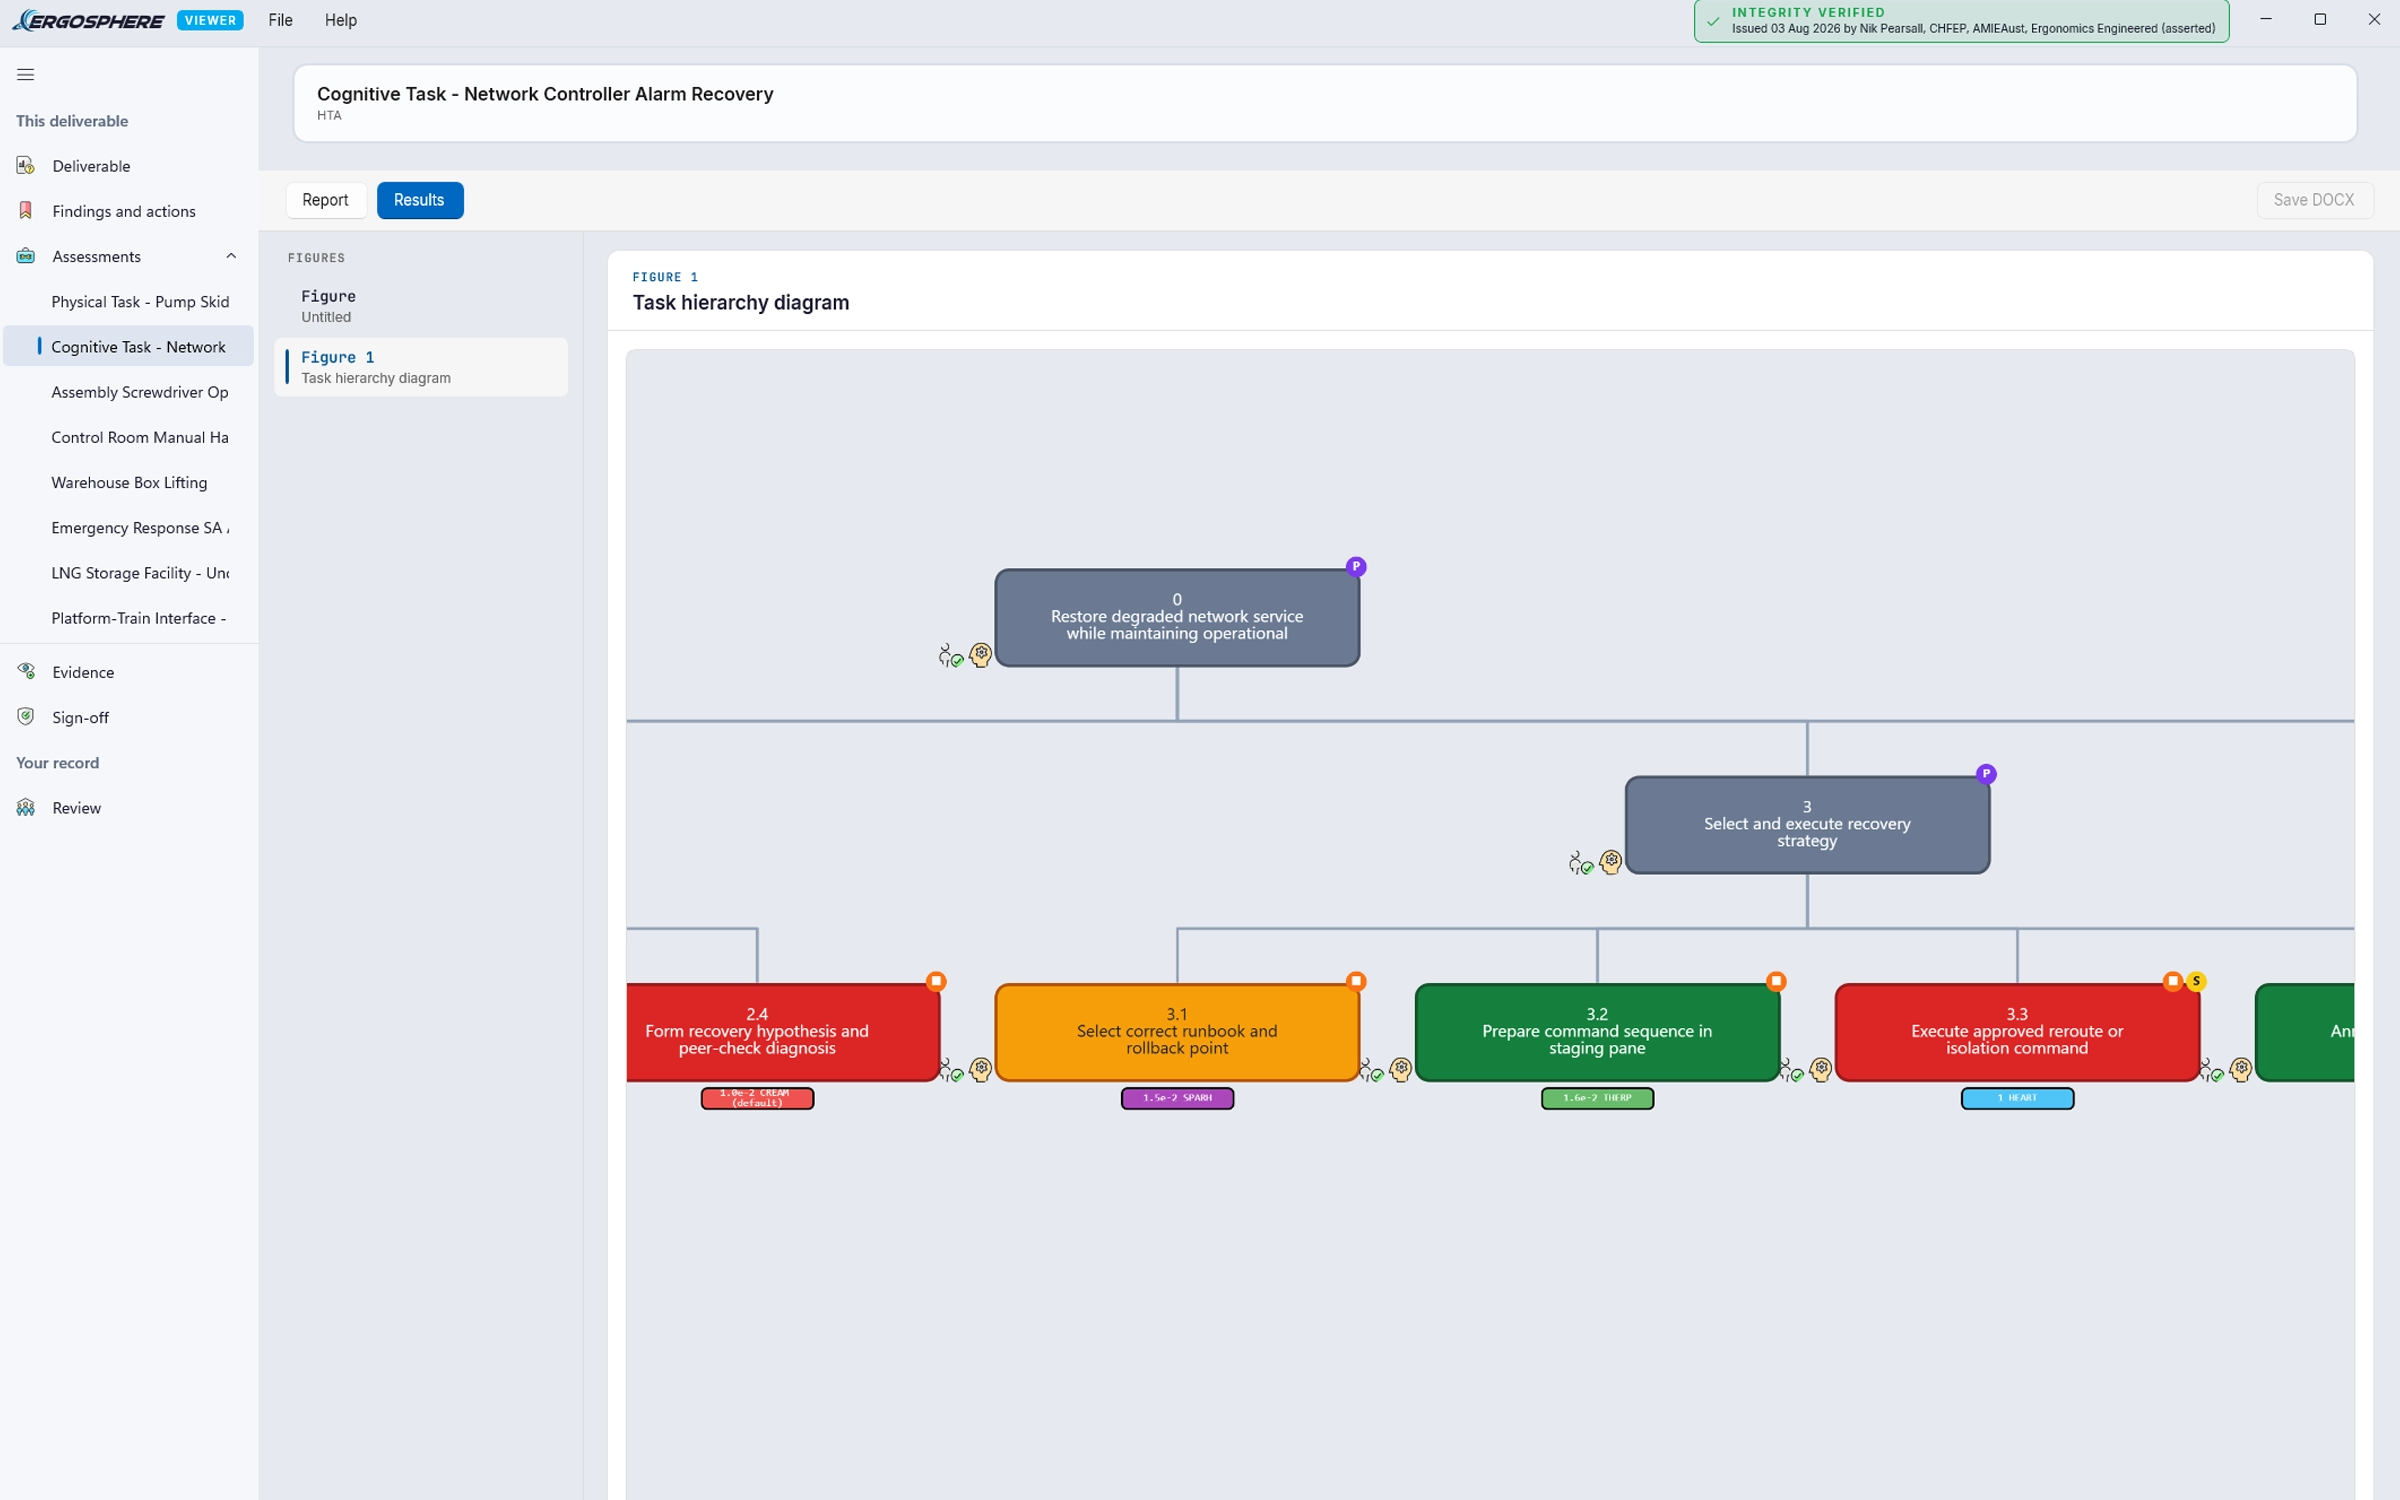Click head-gear icon between nodes 3.1 and 3.2
Screen dimensions: 2400x1500
click(1401, 1070)
